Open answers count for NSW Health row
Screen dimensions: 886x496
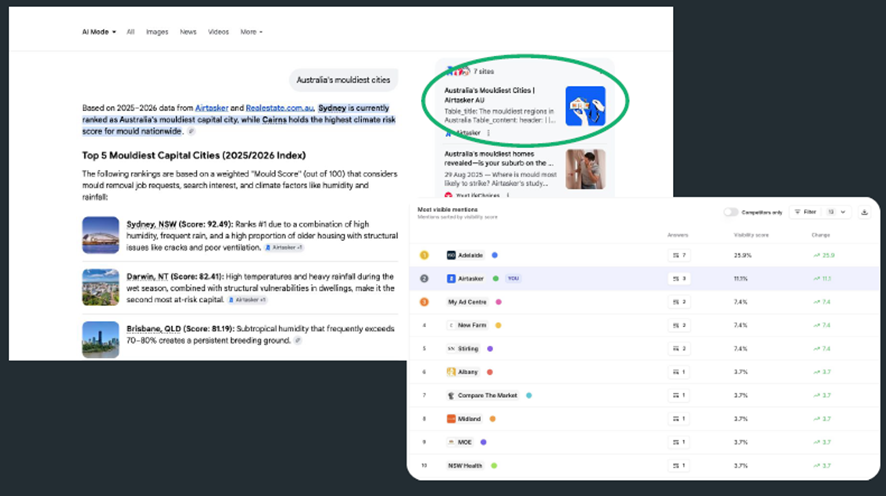click(679, 466)
